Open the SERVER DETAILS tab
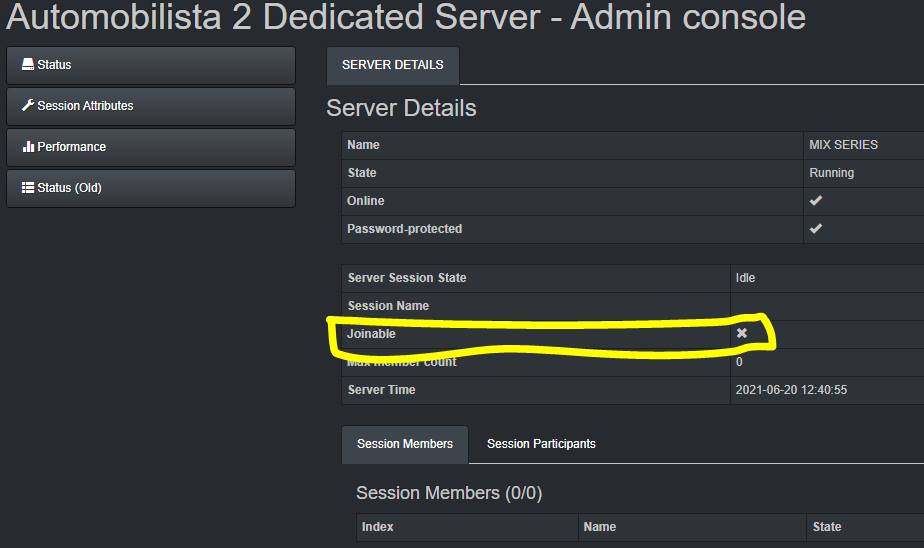 [392, 65]
